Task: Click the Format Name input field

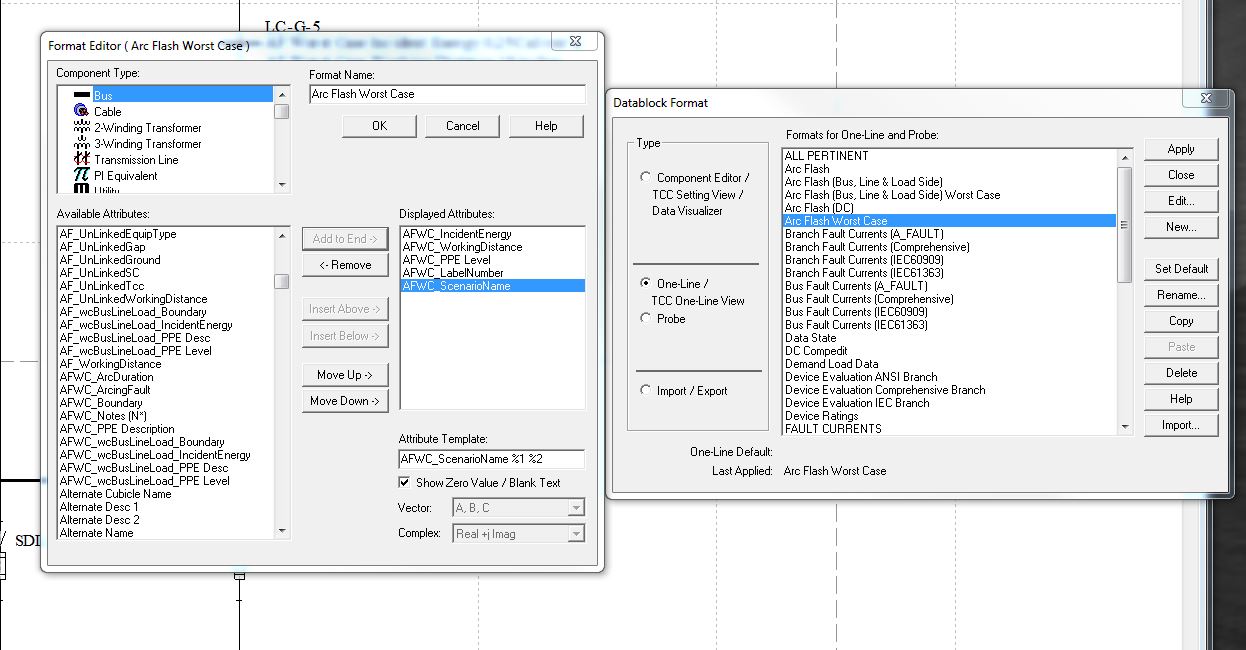Action: coord(447,94)
